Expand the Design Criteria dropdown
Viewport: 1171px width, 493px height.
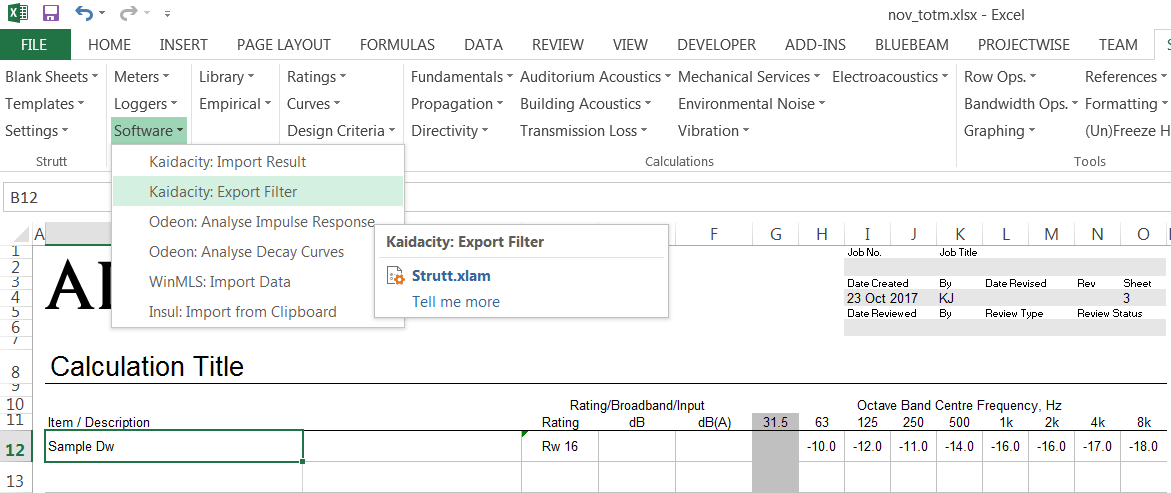pos(342,131)
